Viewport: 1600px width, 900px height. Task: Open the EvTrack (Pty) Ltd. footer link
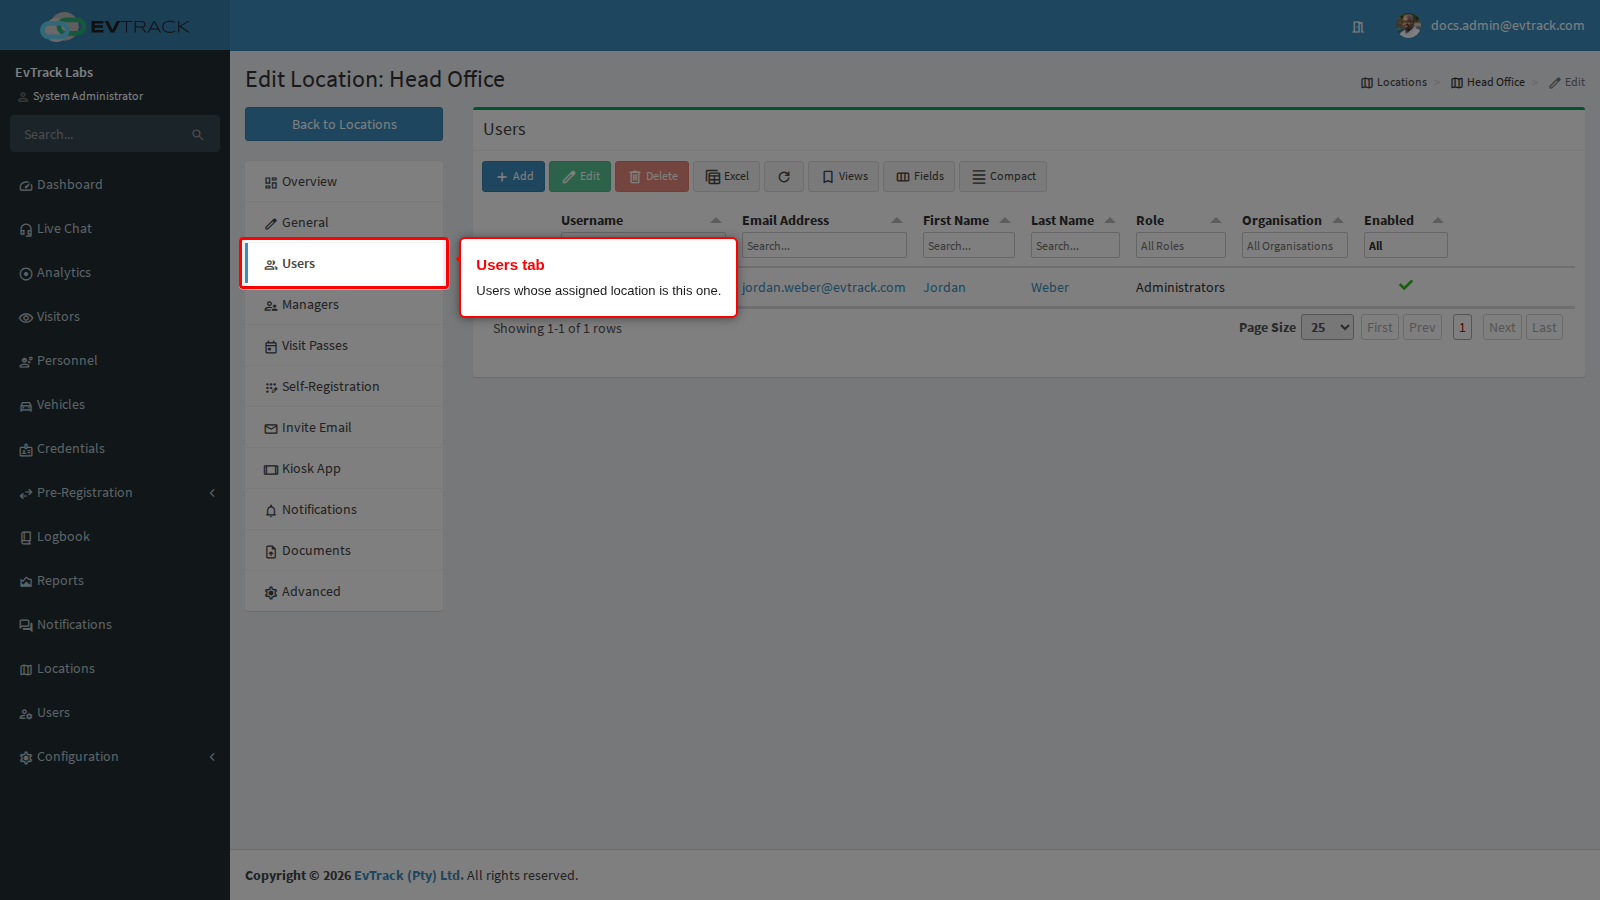pyautogui.click(x=409, y=876)
